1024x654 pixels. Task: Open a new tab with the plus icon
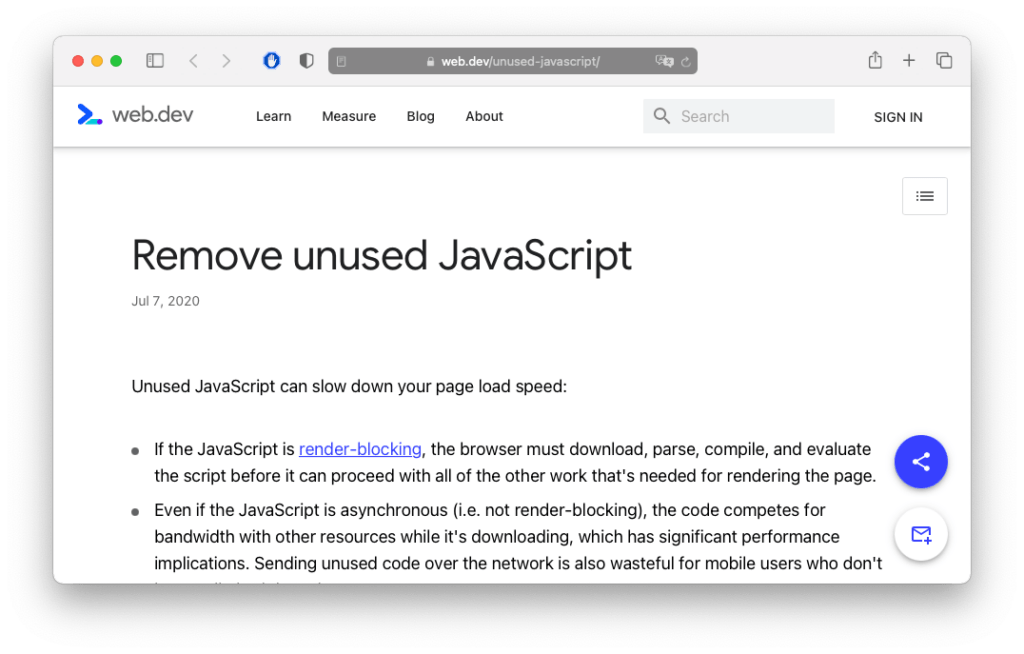coord(909,60)
